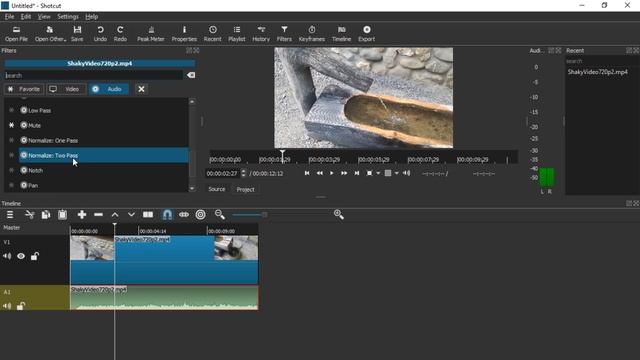
Task: Show the Recent panel from toolbar
Action: click(212, 33)
